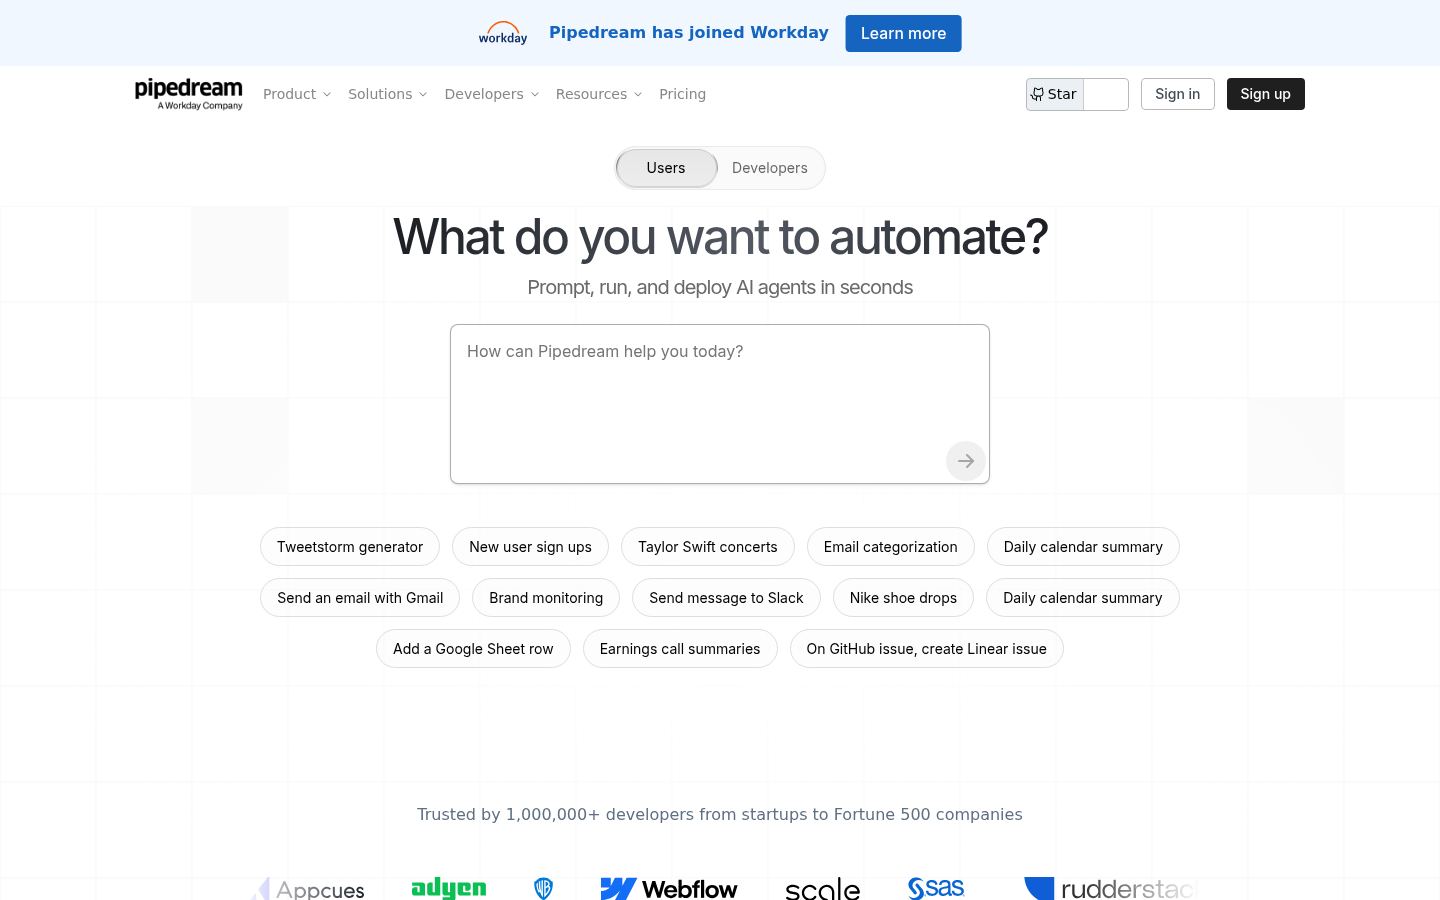
Task: Click the 'Pipedream has joined Workday' banner text
Action: pos(689,33)
